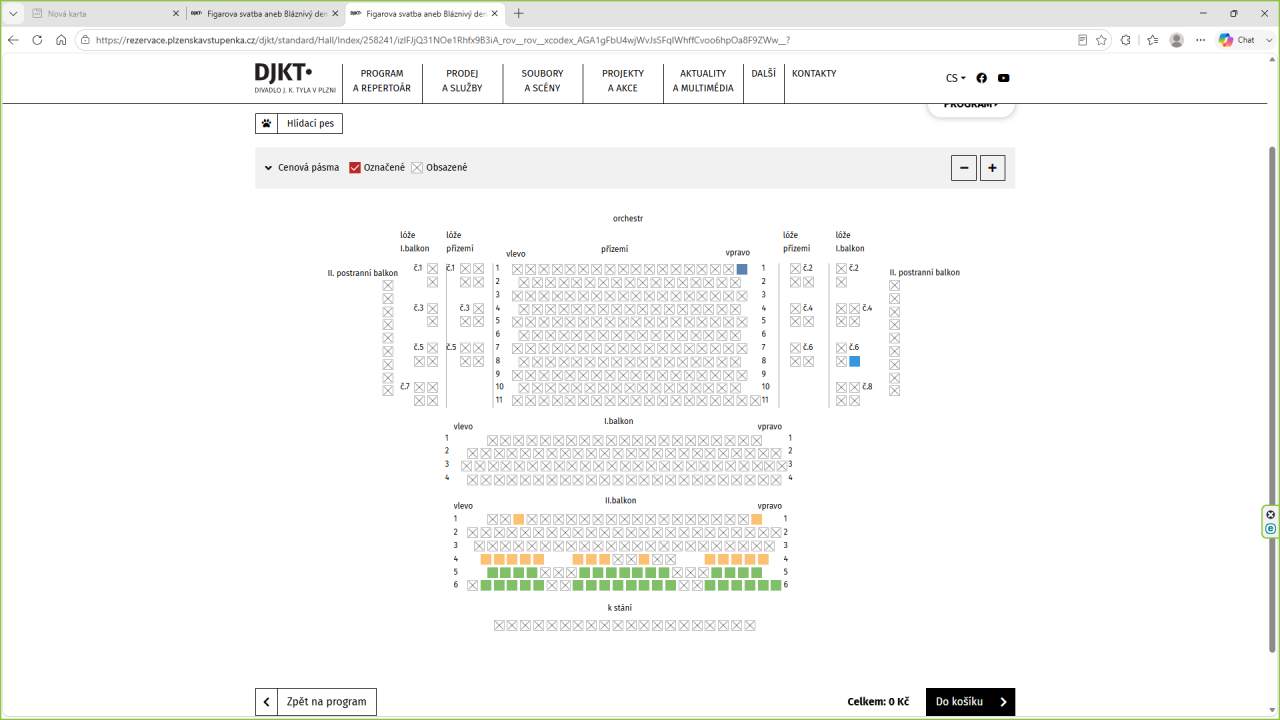The height and width of the screenshot is (720, 1280).
Task: Refresh the page in browser toolbar
Action: coord(37,40)
